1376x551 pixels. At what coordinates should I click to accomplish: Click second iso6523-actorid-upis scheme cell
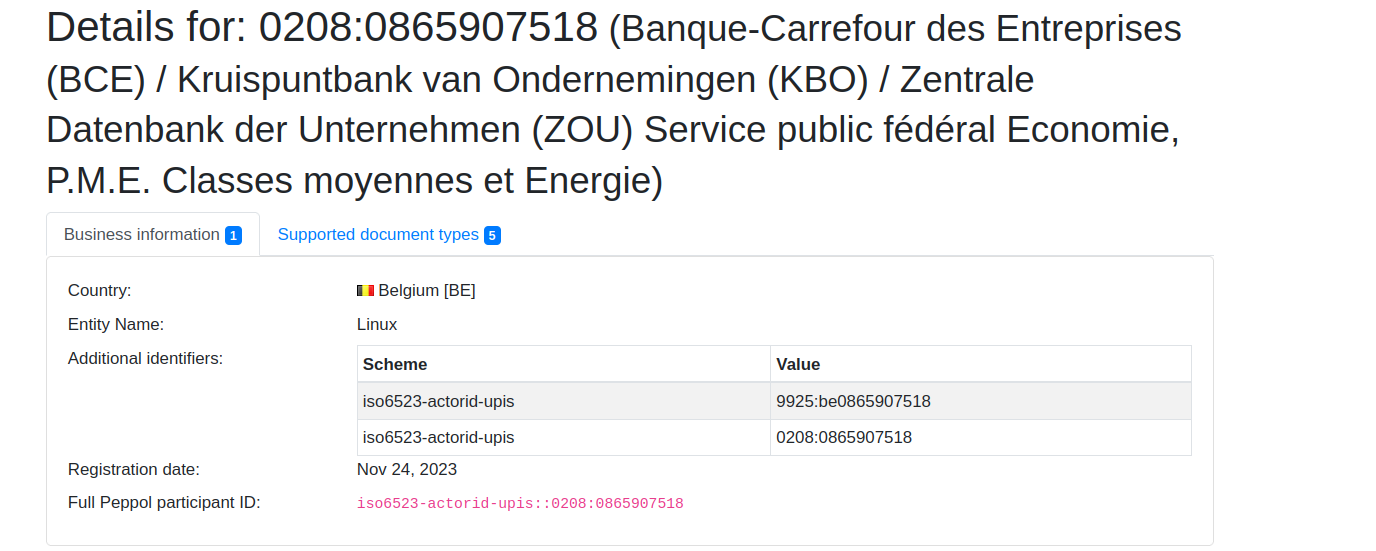[x=438, y=438]
